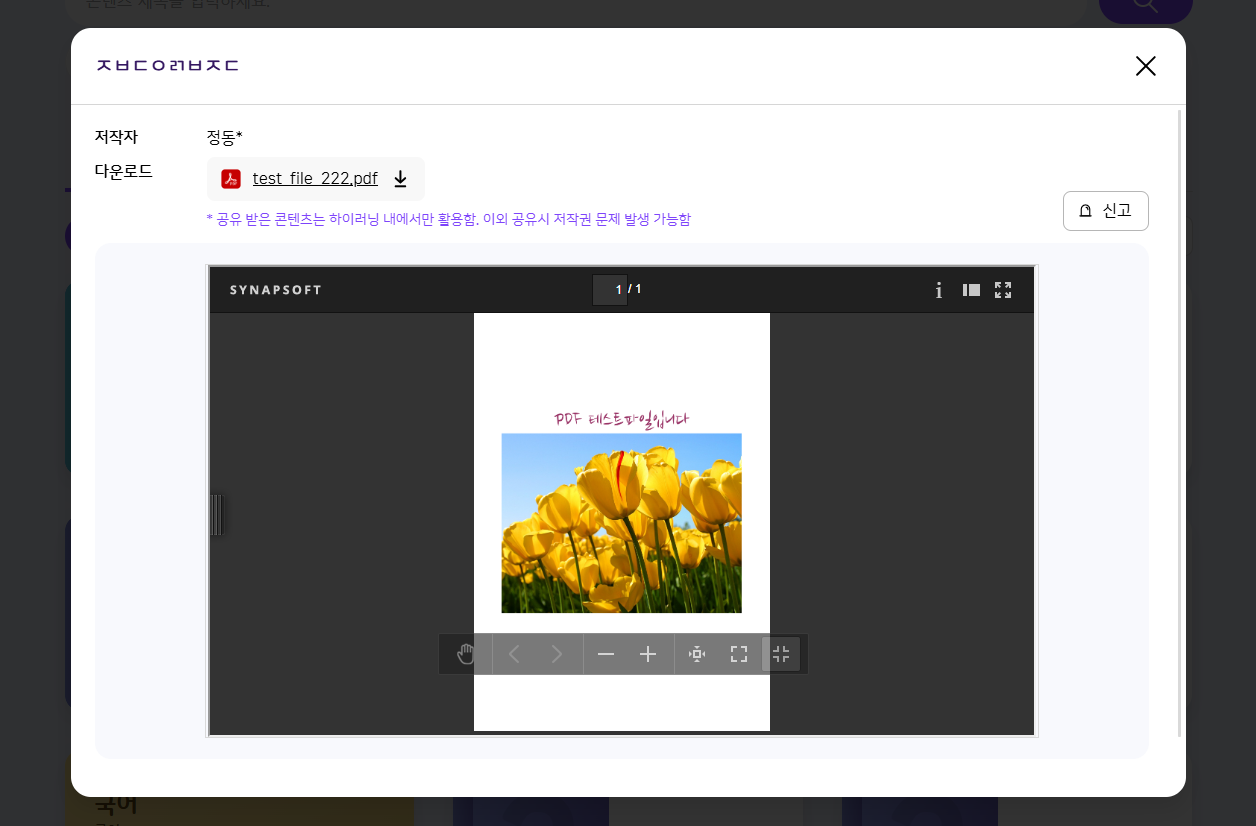
Task: Zoom in with the plus button
Action: coord(648,654)
